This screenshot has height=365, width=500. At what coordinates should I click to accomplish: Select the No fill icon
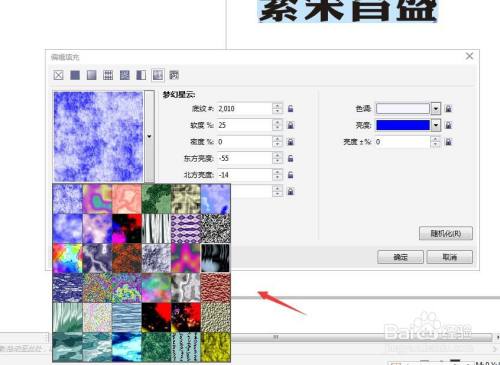(58, 75)
